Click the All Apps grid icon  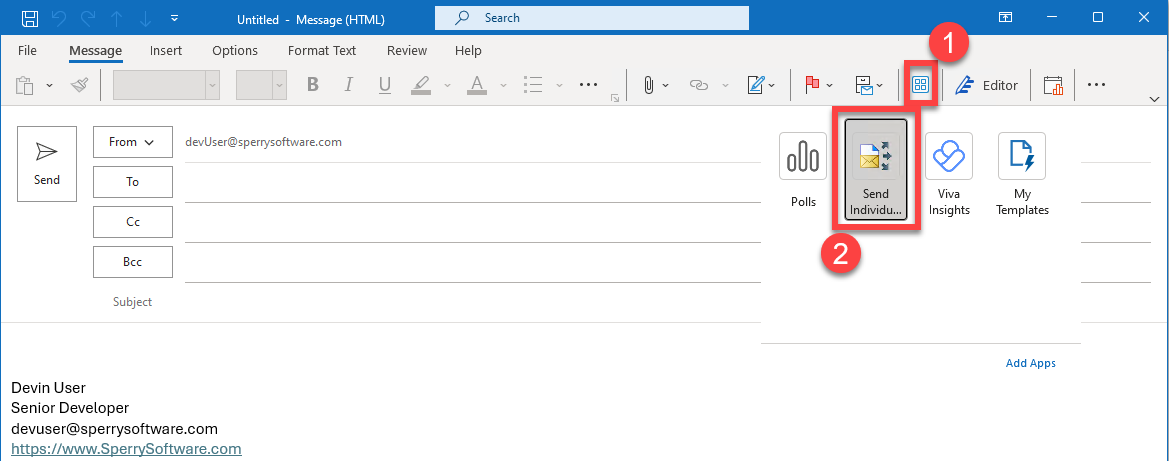921,85
